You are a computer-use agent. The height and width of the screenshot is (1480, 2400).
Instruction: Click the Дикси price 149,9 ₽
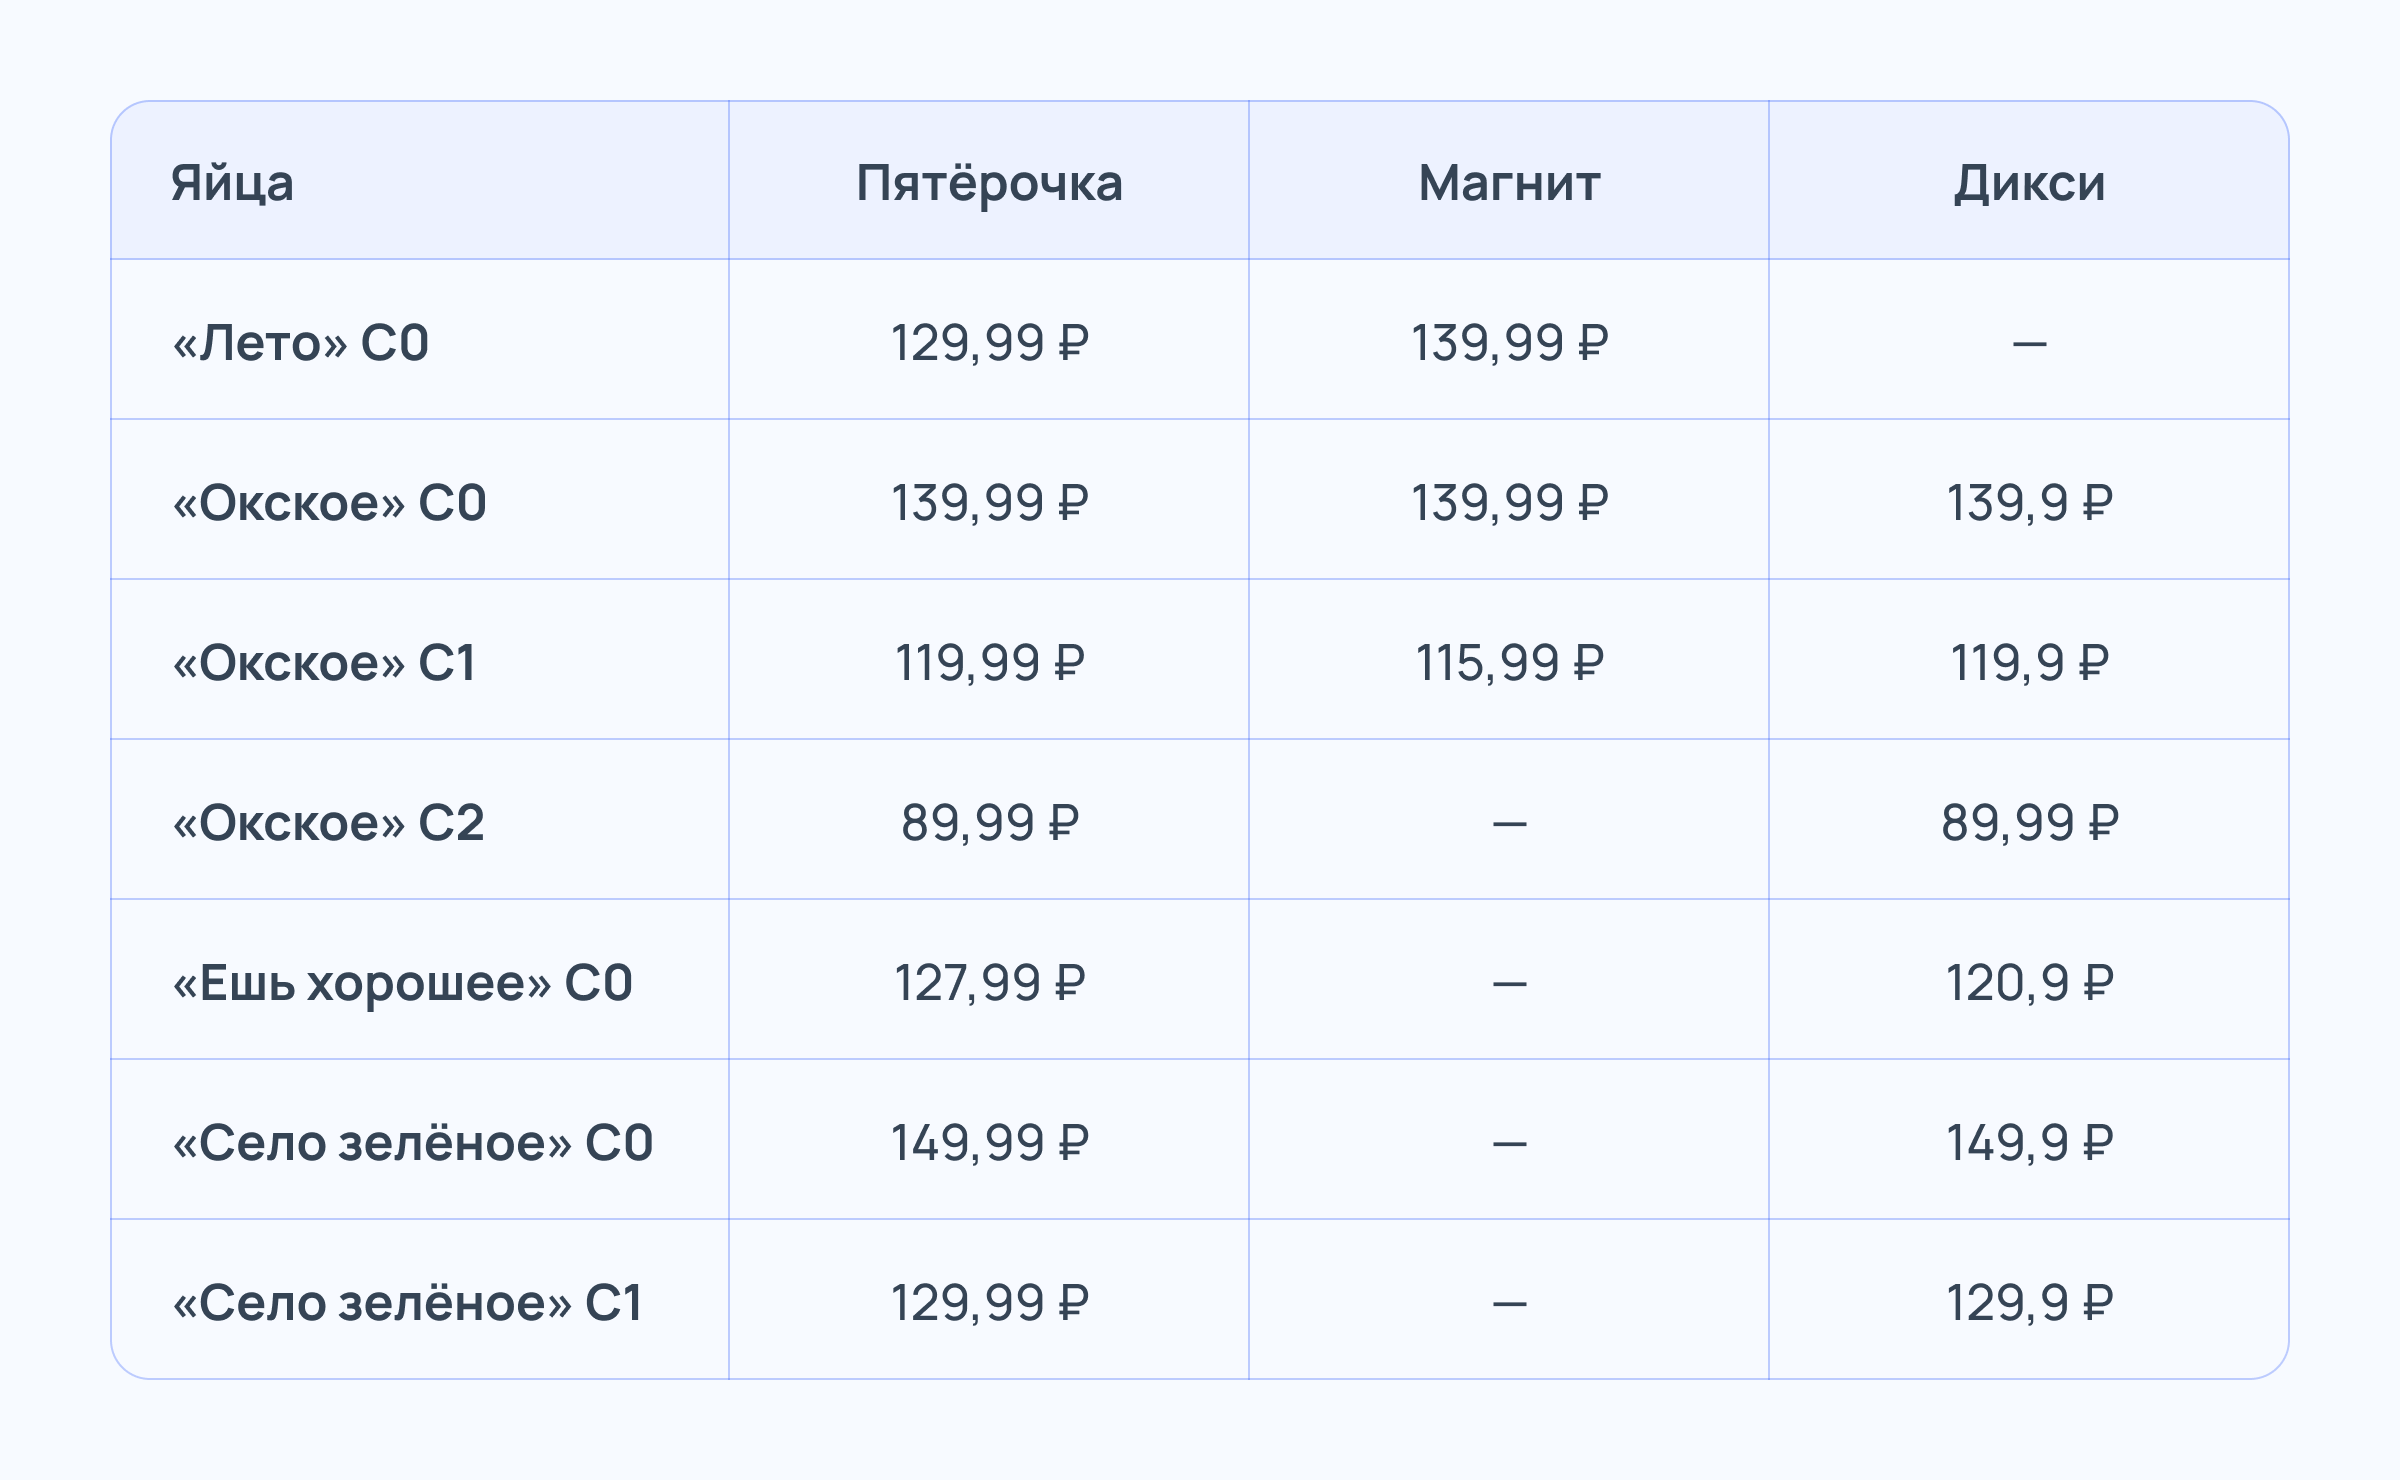point(2029,1143)
